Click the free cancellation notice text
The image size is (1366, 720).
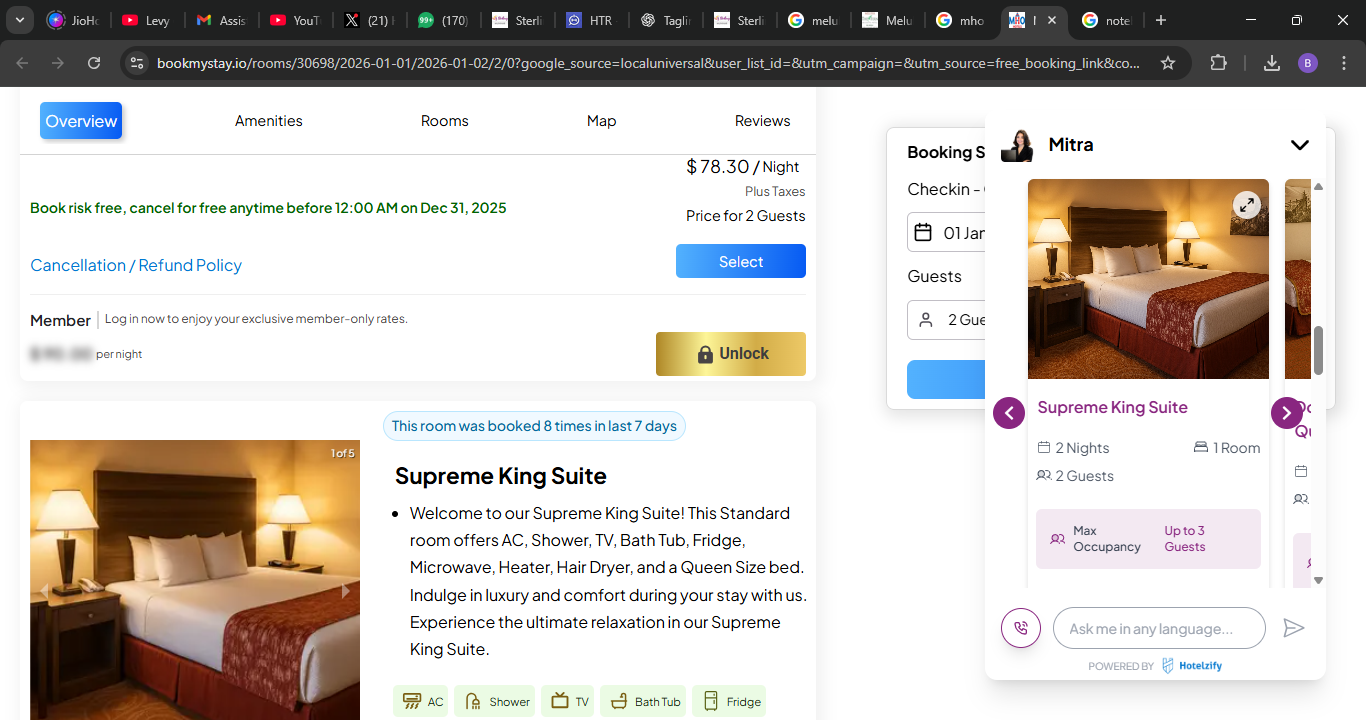[x=268, y=208]
